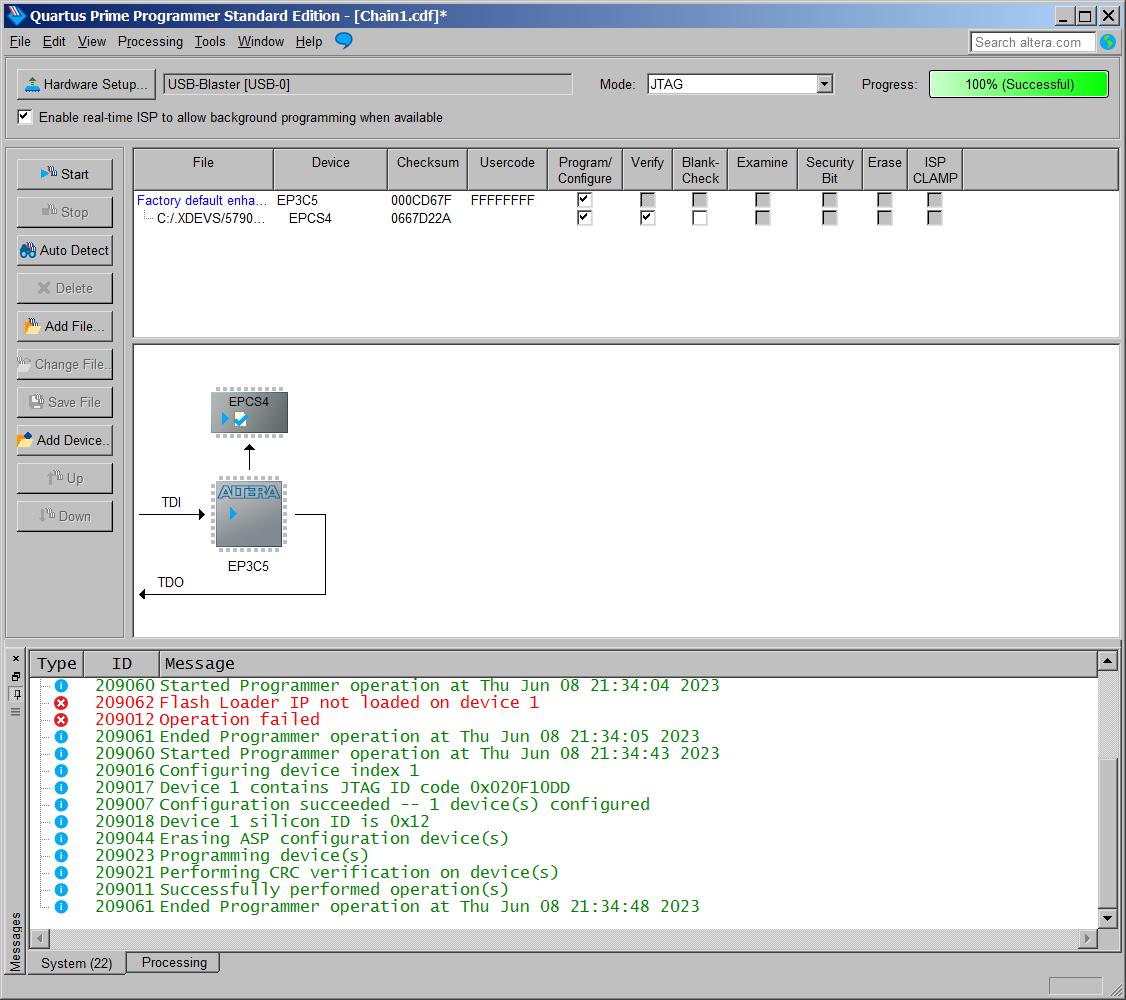Viewport: 1126px width, 1000px height.
Task: Click info icon for Configuration succeeded message
Action: point(62,805)
